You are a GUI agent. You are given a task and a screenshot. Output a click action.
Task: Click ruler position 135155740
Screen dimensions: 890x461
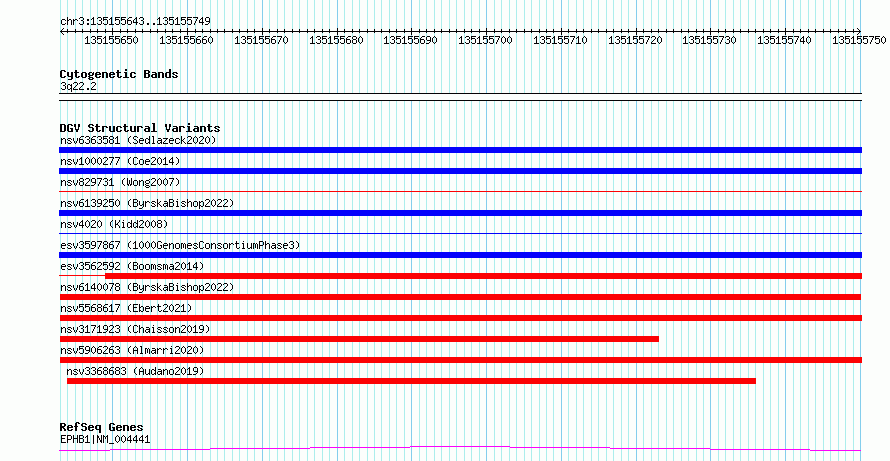(784, 40)
